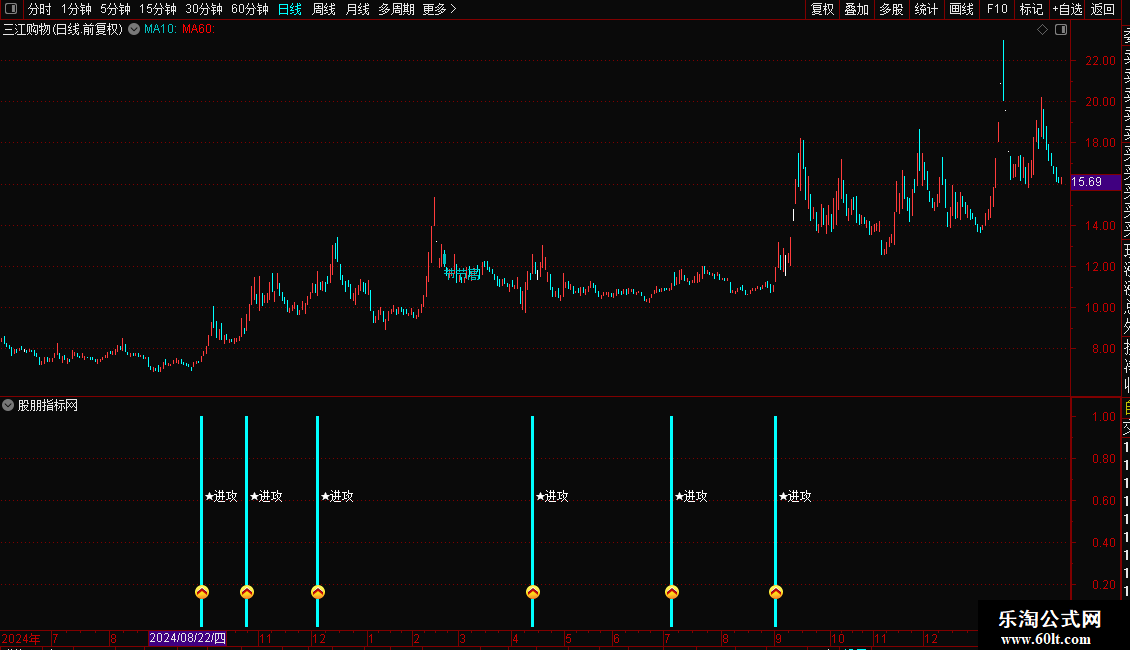Click the diamond icon at chart top right
This screenshot has width=1130, height=650.
[1042, 30]
